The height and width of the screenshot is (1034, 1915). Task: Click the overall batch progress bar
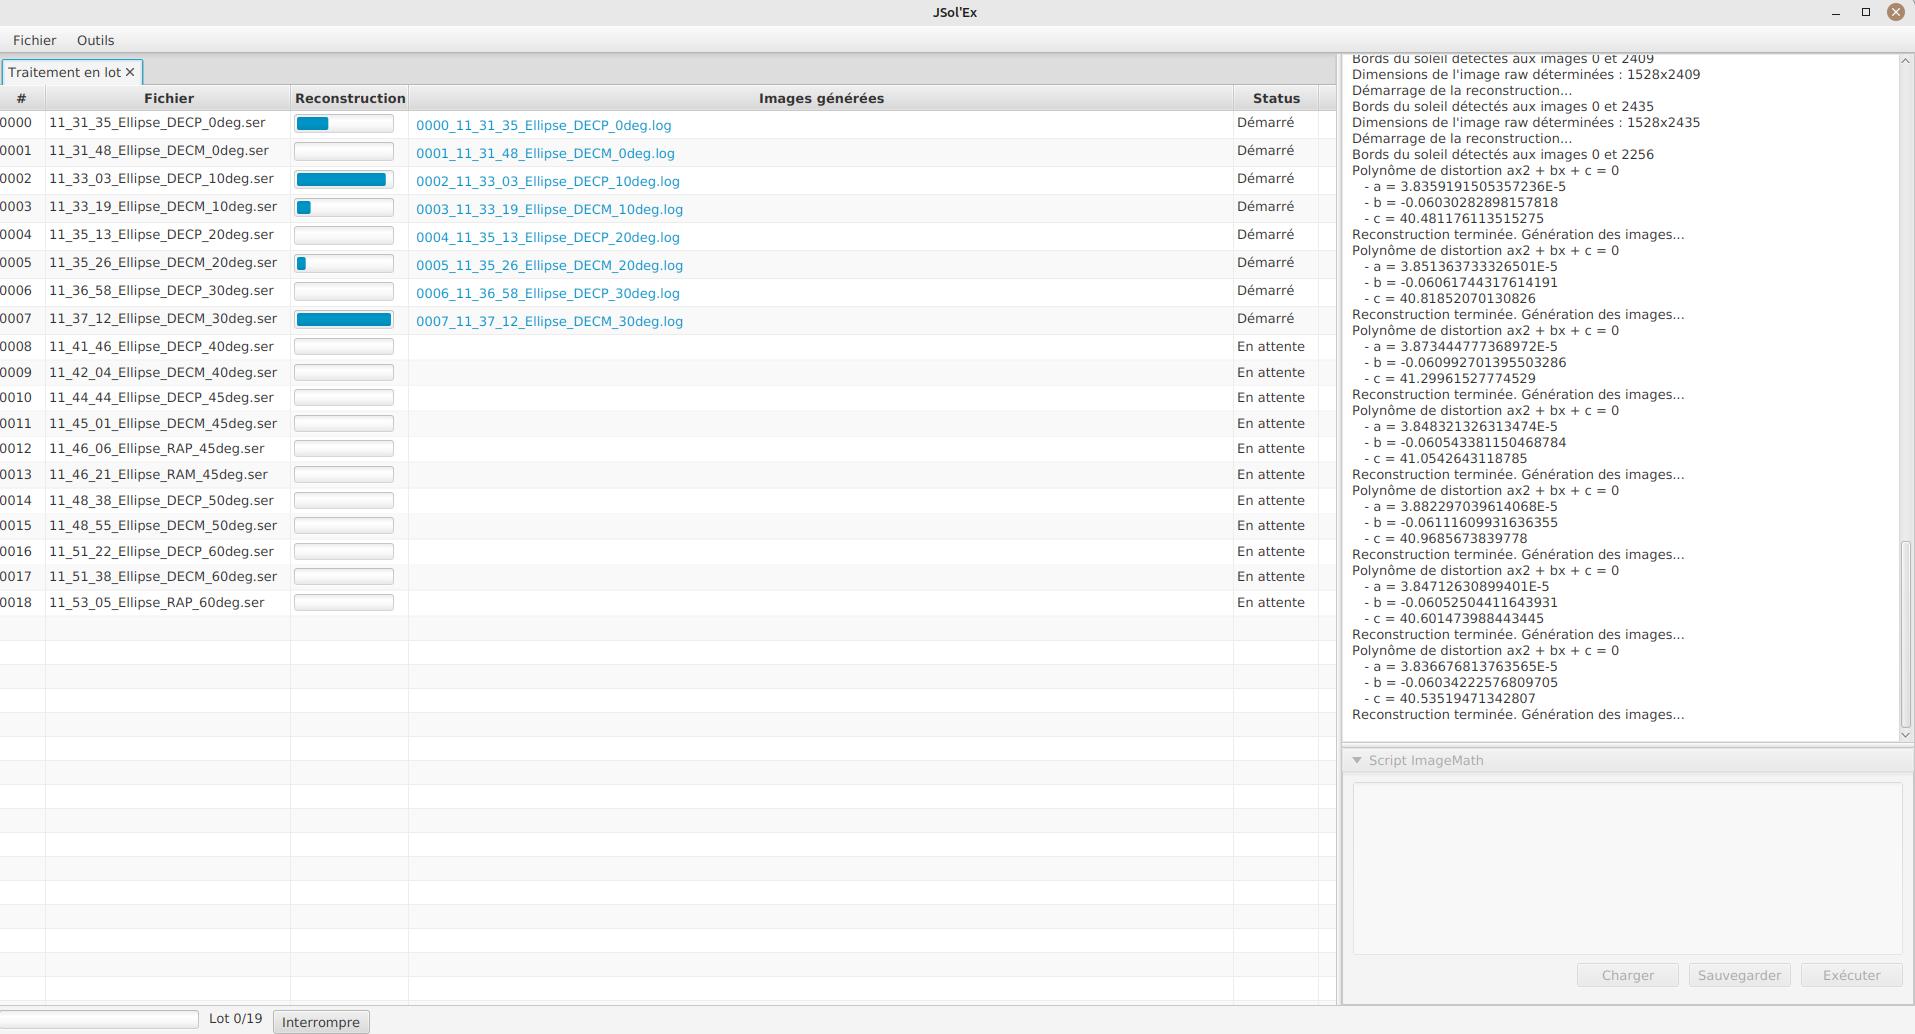pyautogui.click(x=98, y=1019)
